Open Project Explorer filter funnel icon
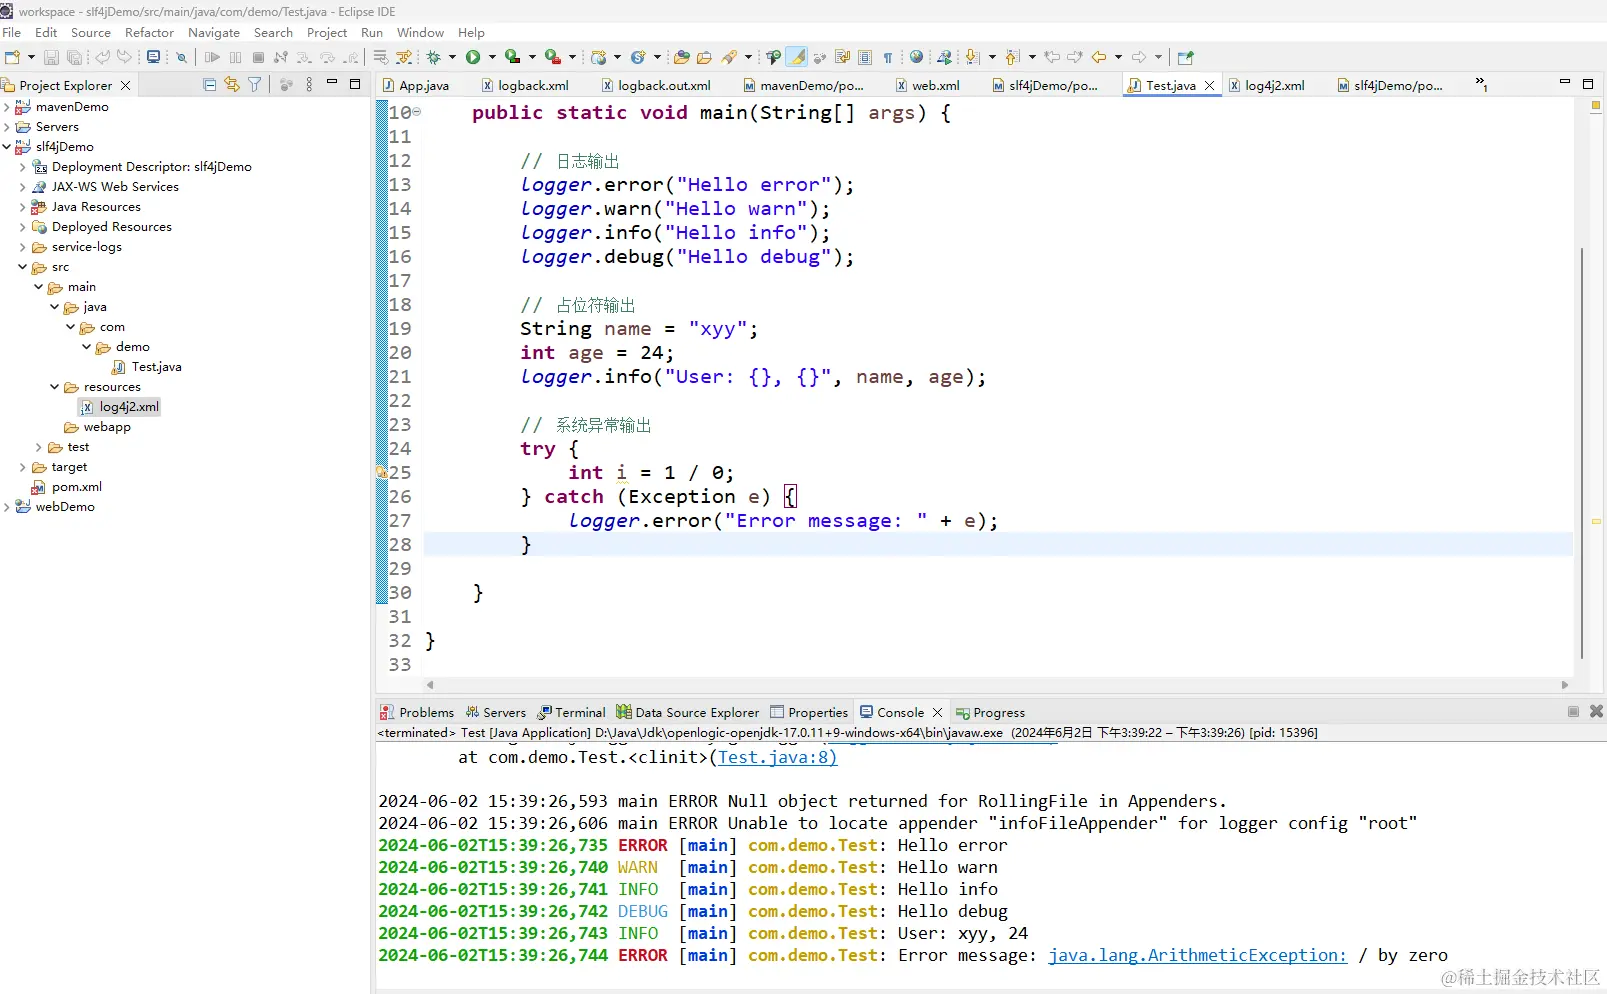1607x994 pixels. click(x=254, y=85)
